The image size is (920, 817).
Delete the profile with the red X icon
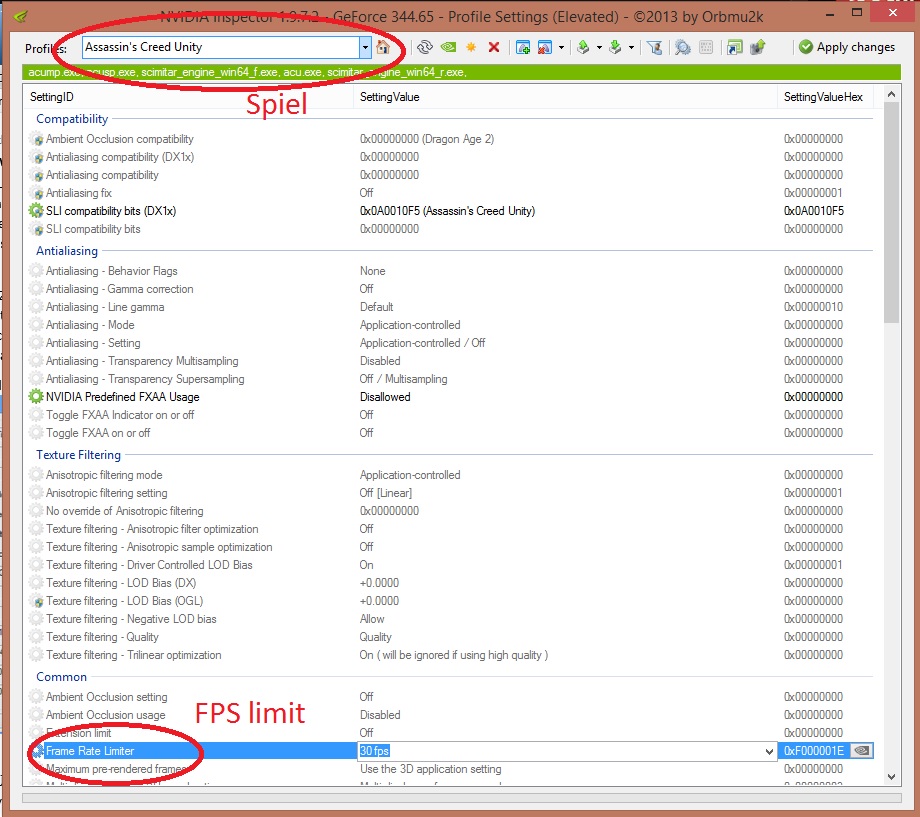(494, 48)
